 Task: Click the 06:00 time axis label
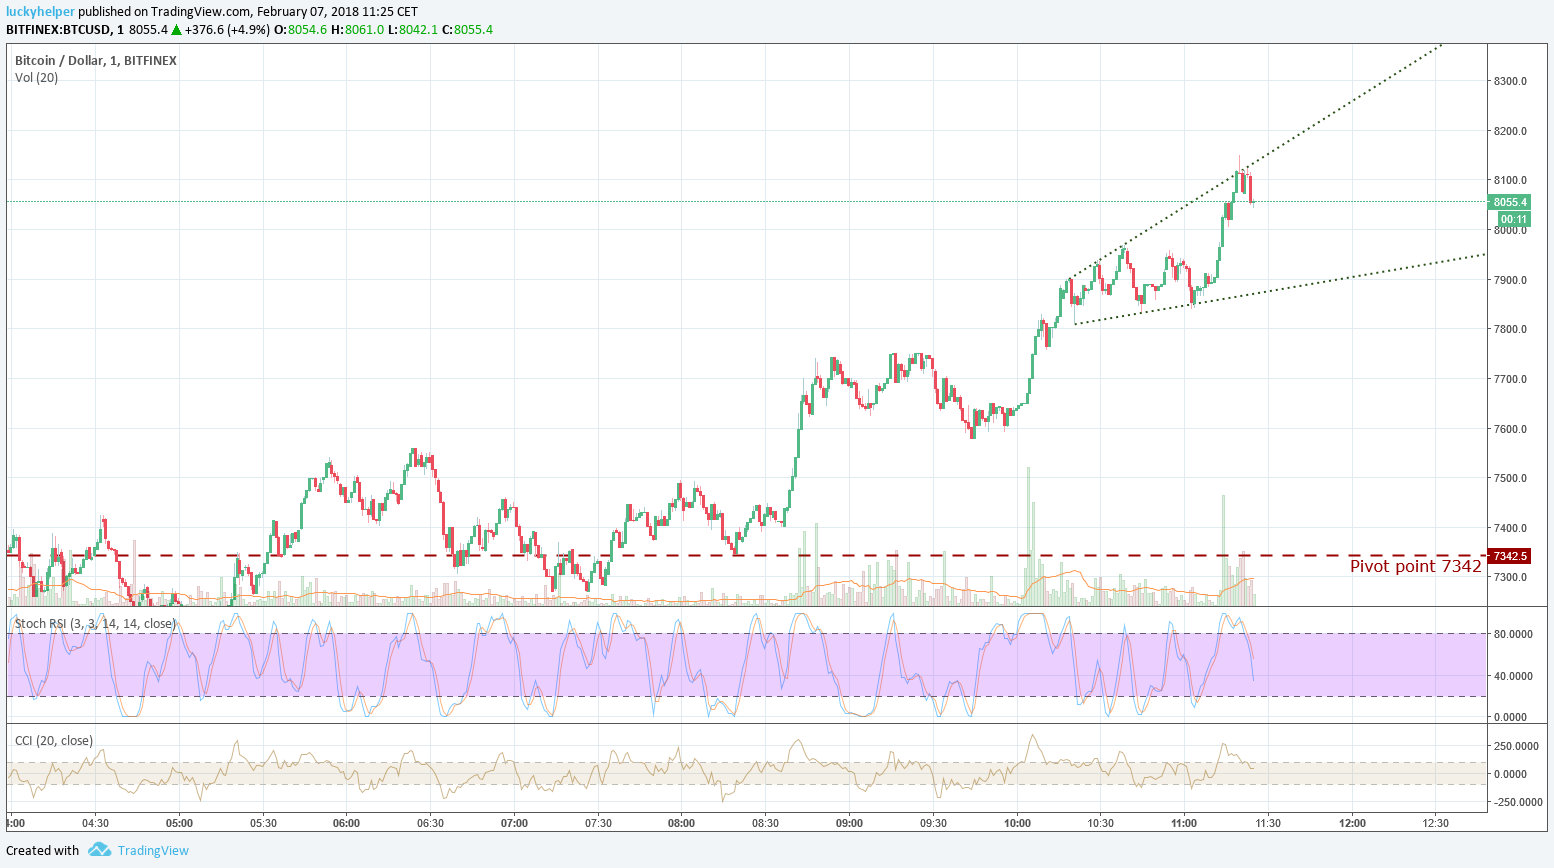[x=346, y=823]
